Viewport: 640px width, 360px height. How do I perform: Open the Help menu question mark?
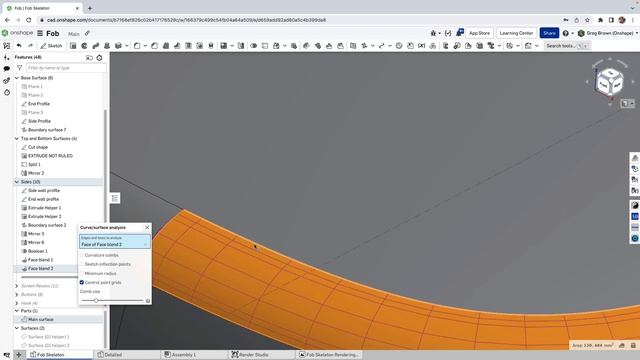coord(565,33)
